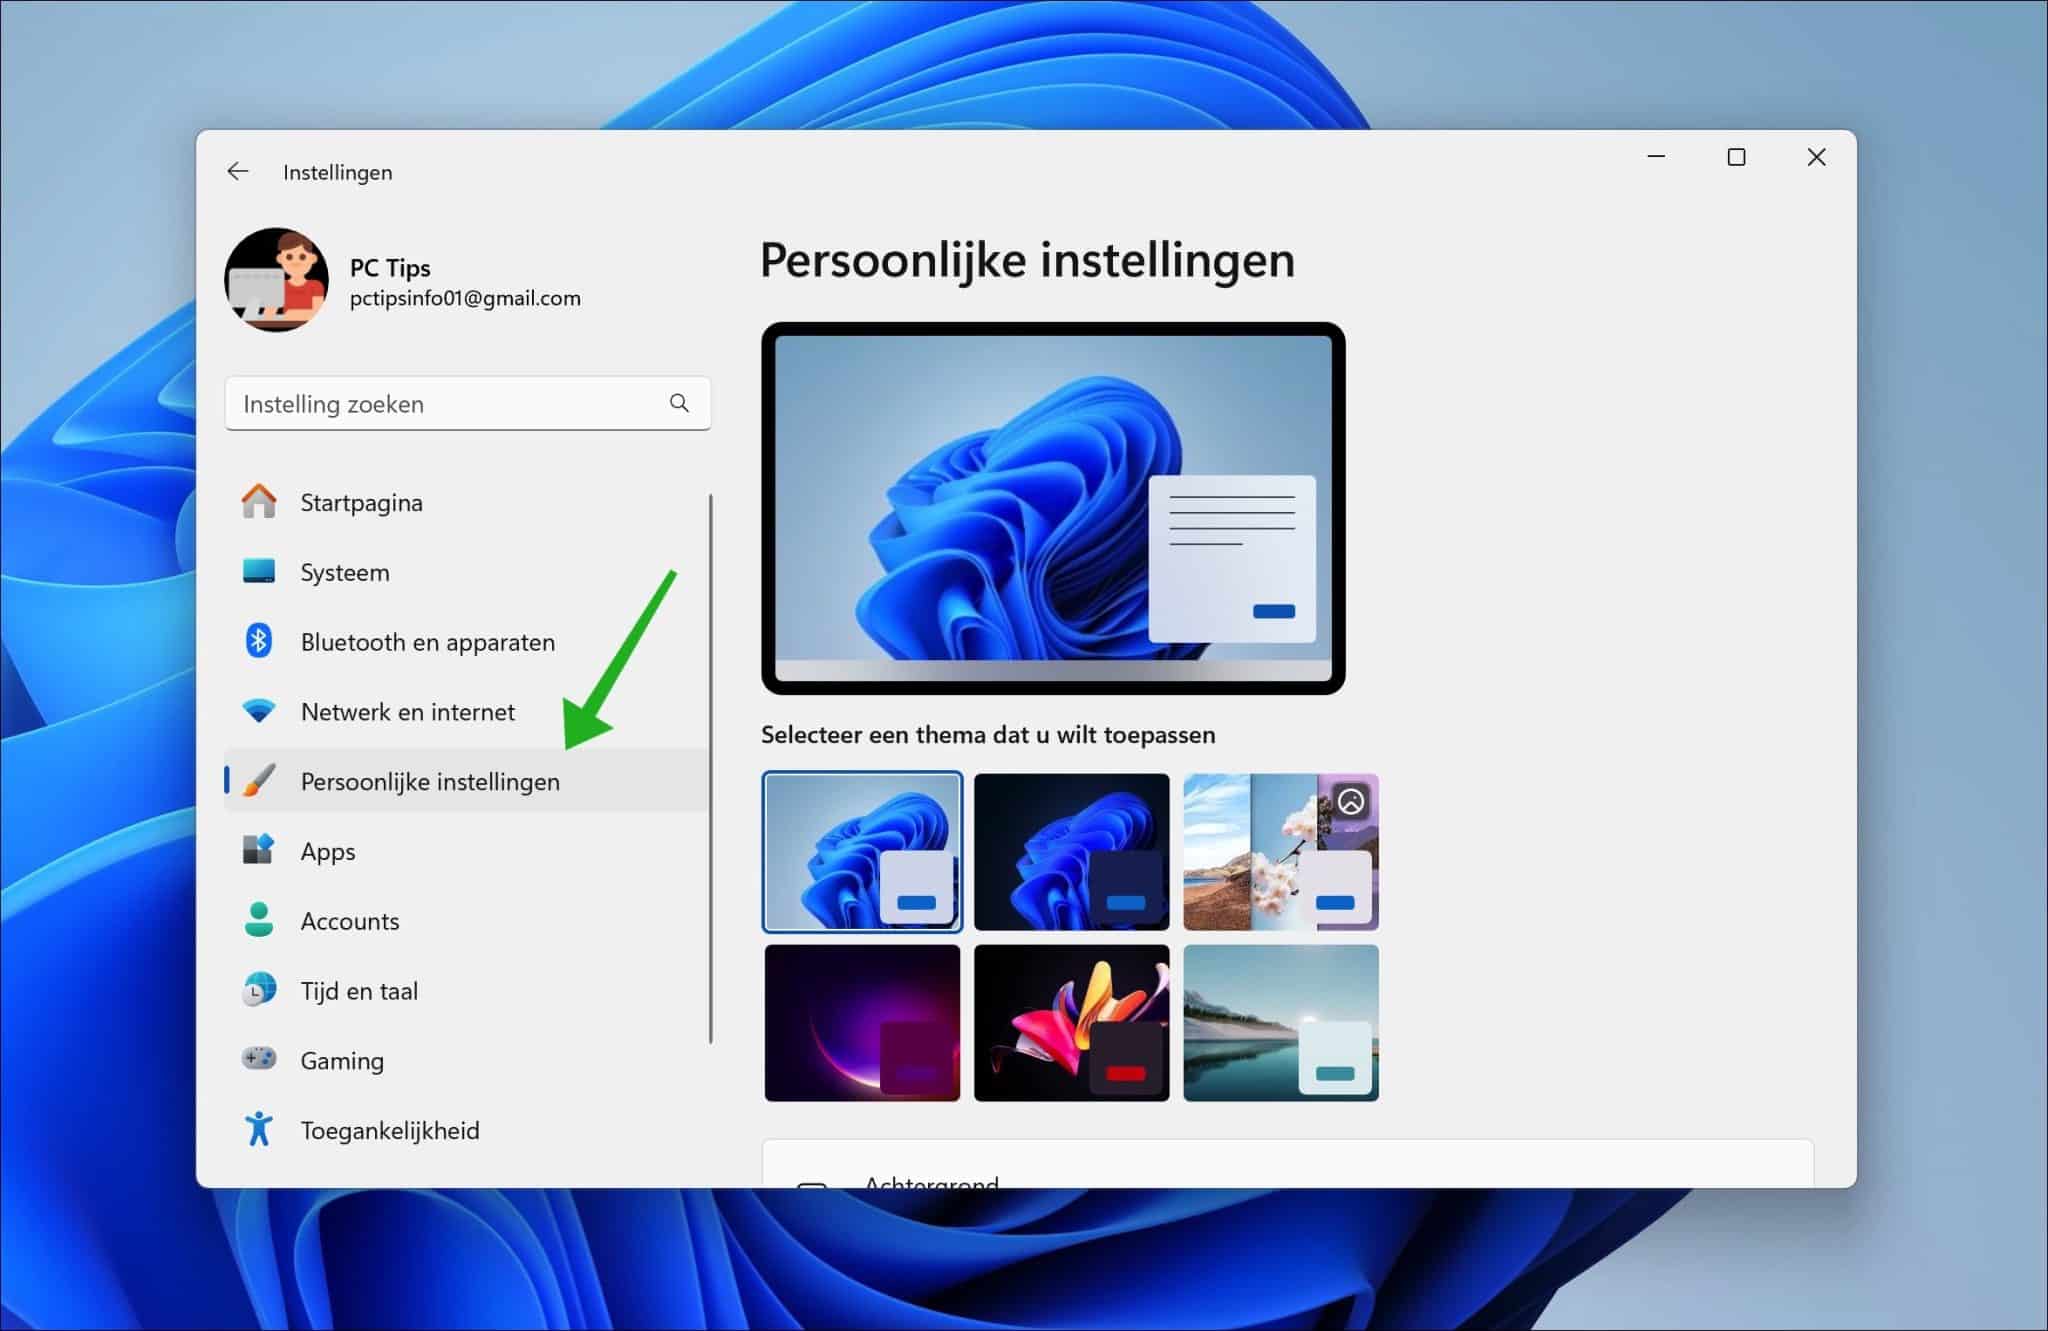Screen dimensions: 2048x1331
Task: Click the Persoonlijke instellingen paintbrush icon
Action: tap(260, 781)
